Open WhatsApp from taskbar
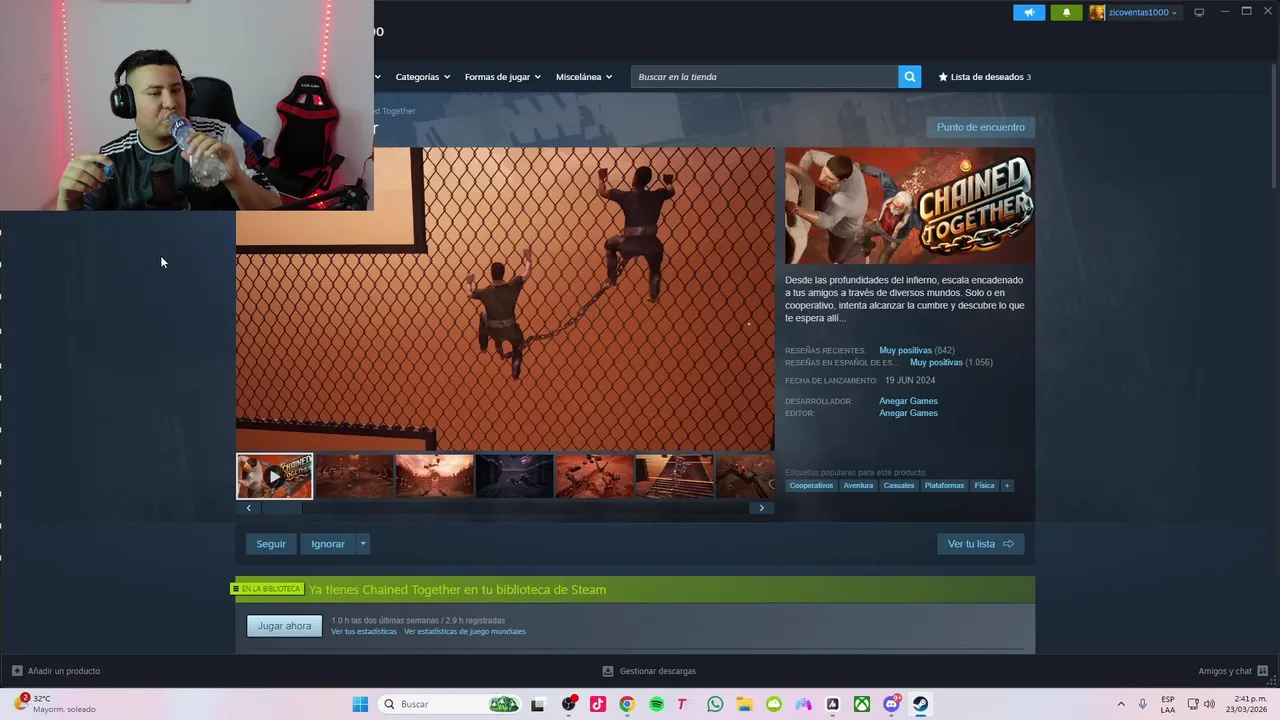Viewport: 1280px width, 720px height. 715,704
